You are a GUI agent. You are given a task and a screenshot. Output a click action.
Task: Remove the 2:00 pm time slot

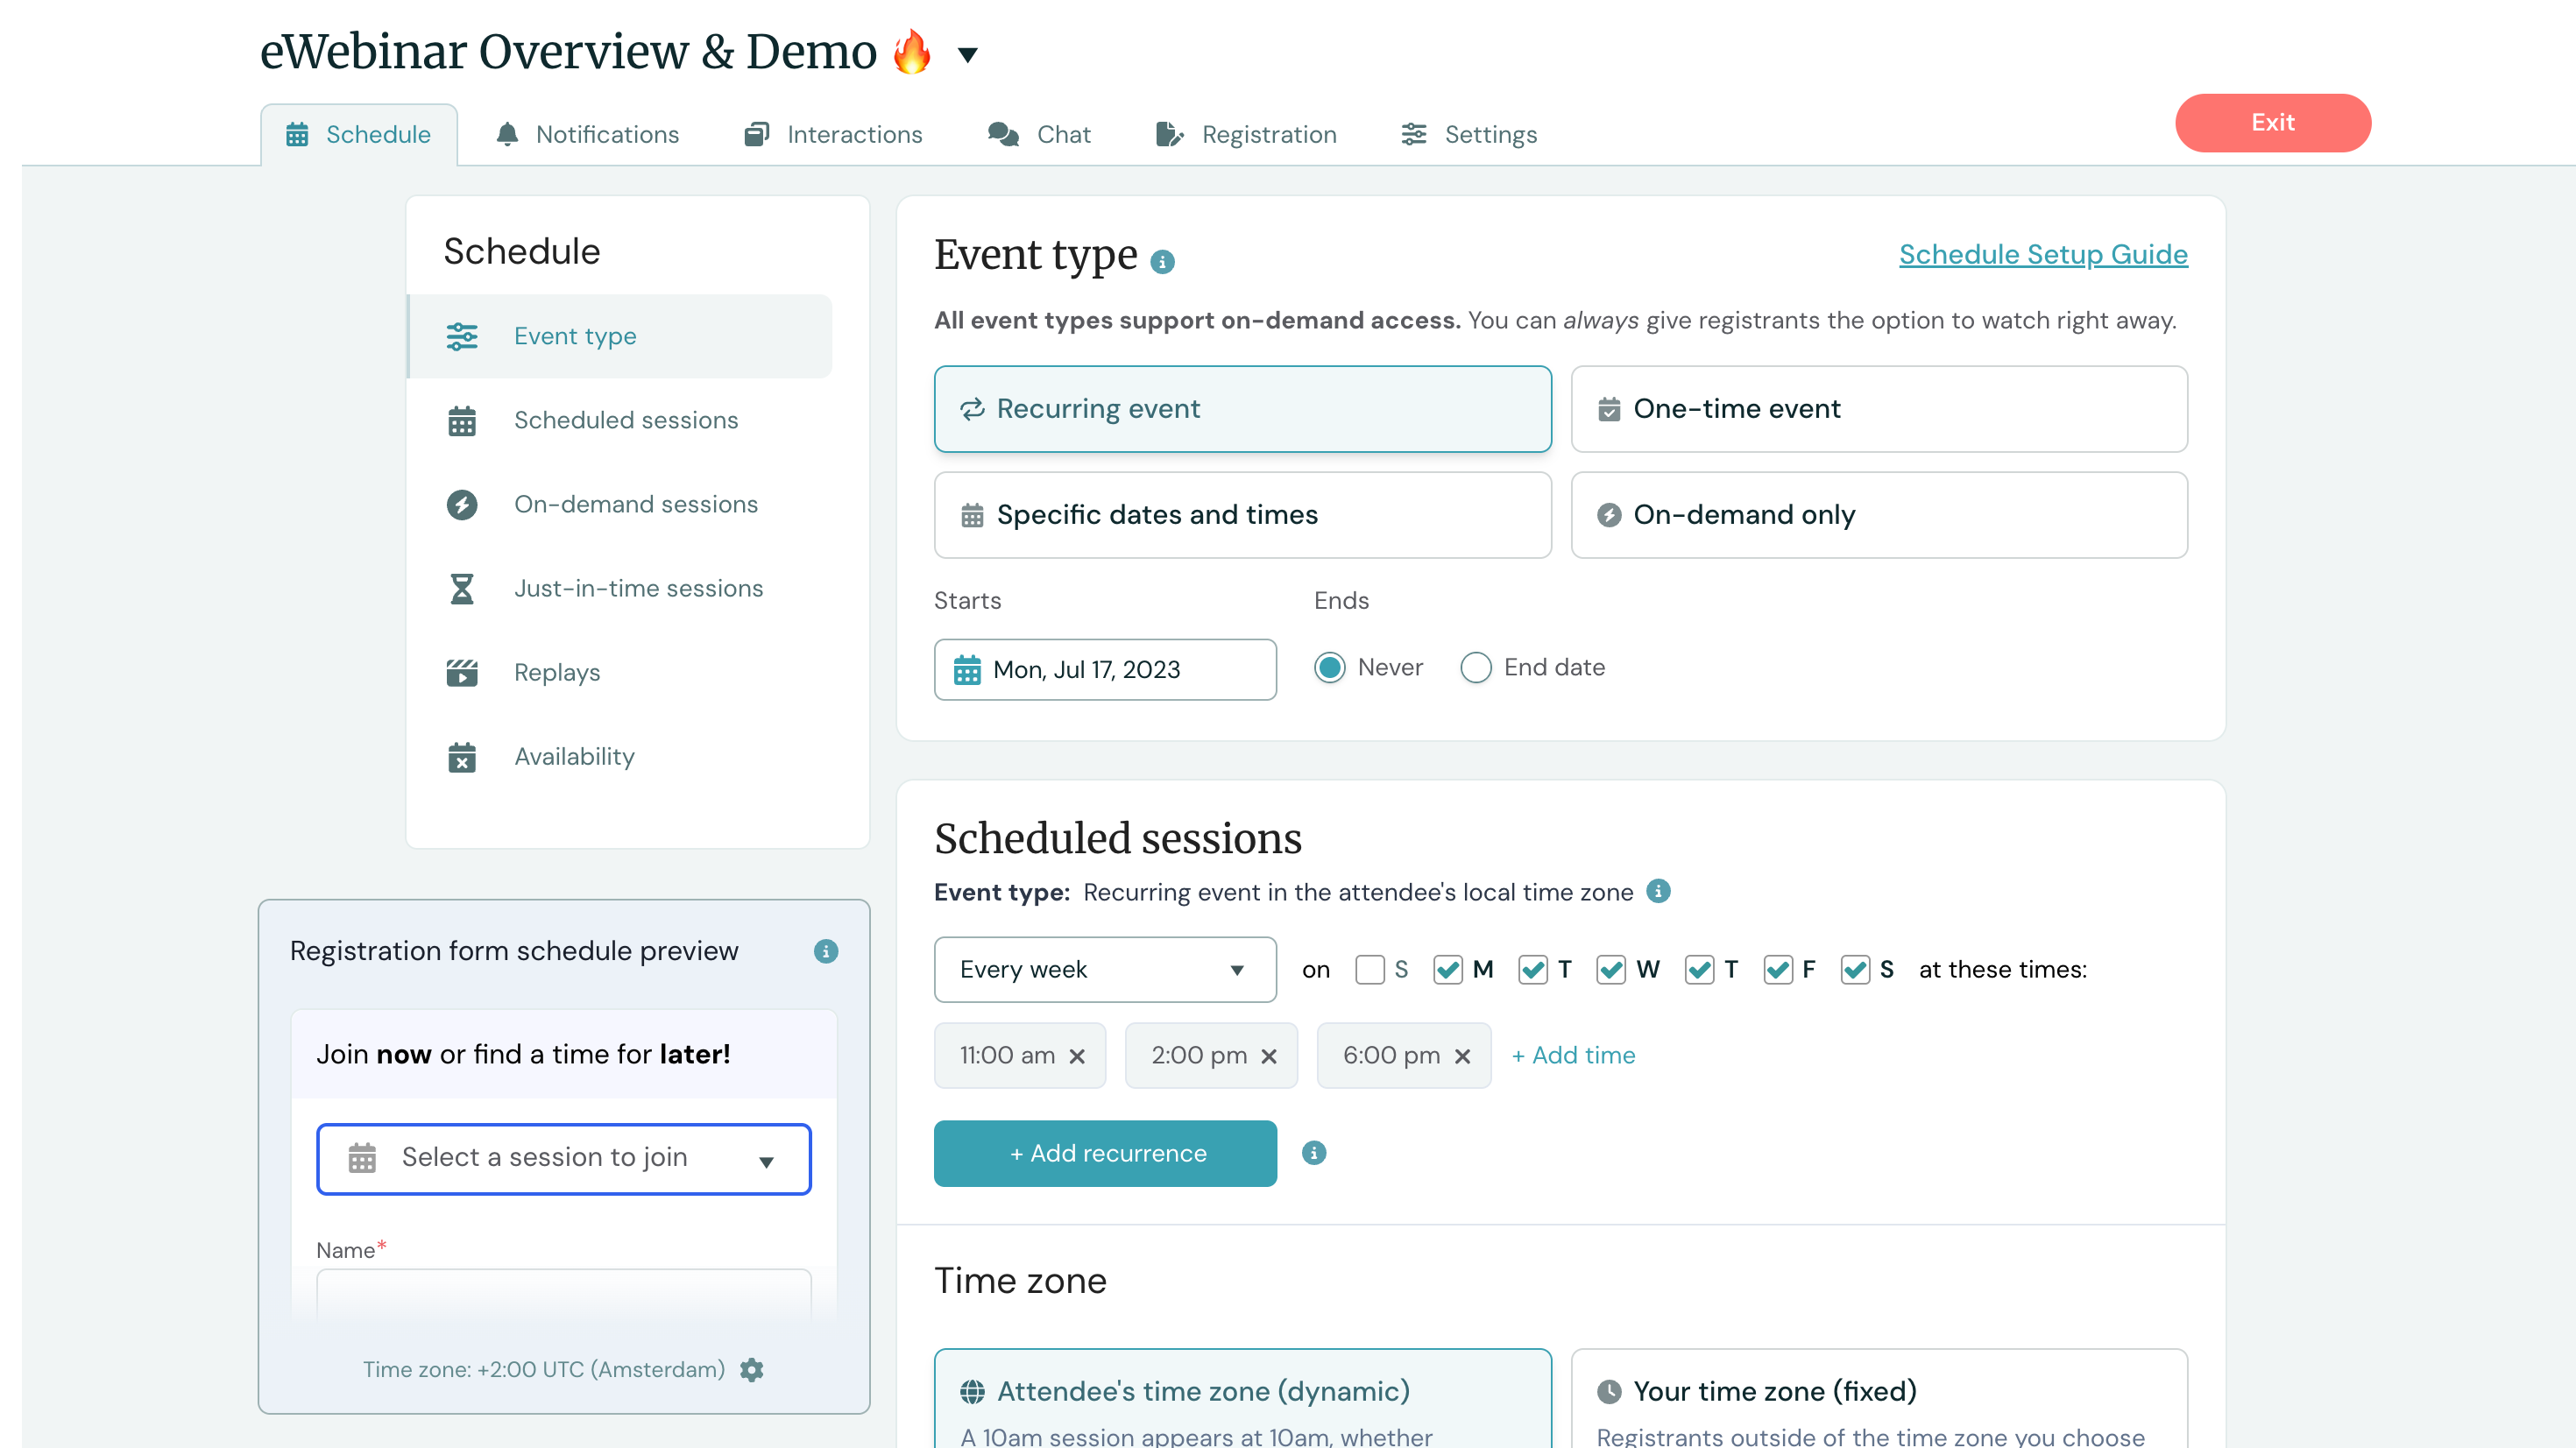pyautogui.click(x=1269, y=1056)
